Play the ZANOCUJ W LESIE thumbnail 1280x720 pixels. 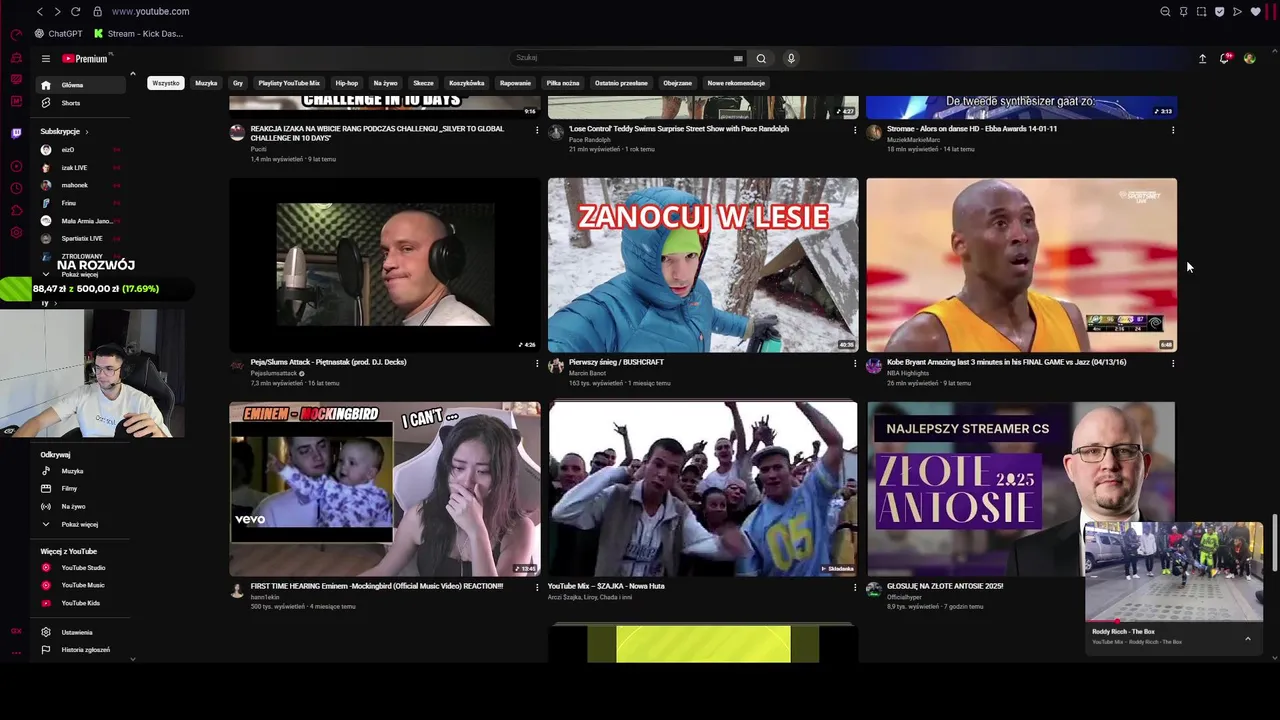(x=703, y=265)
